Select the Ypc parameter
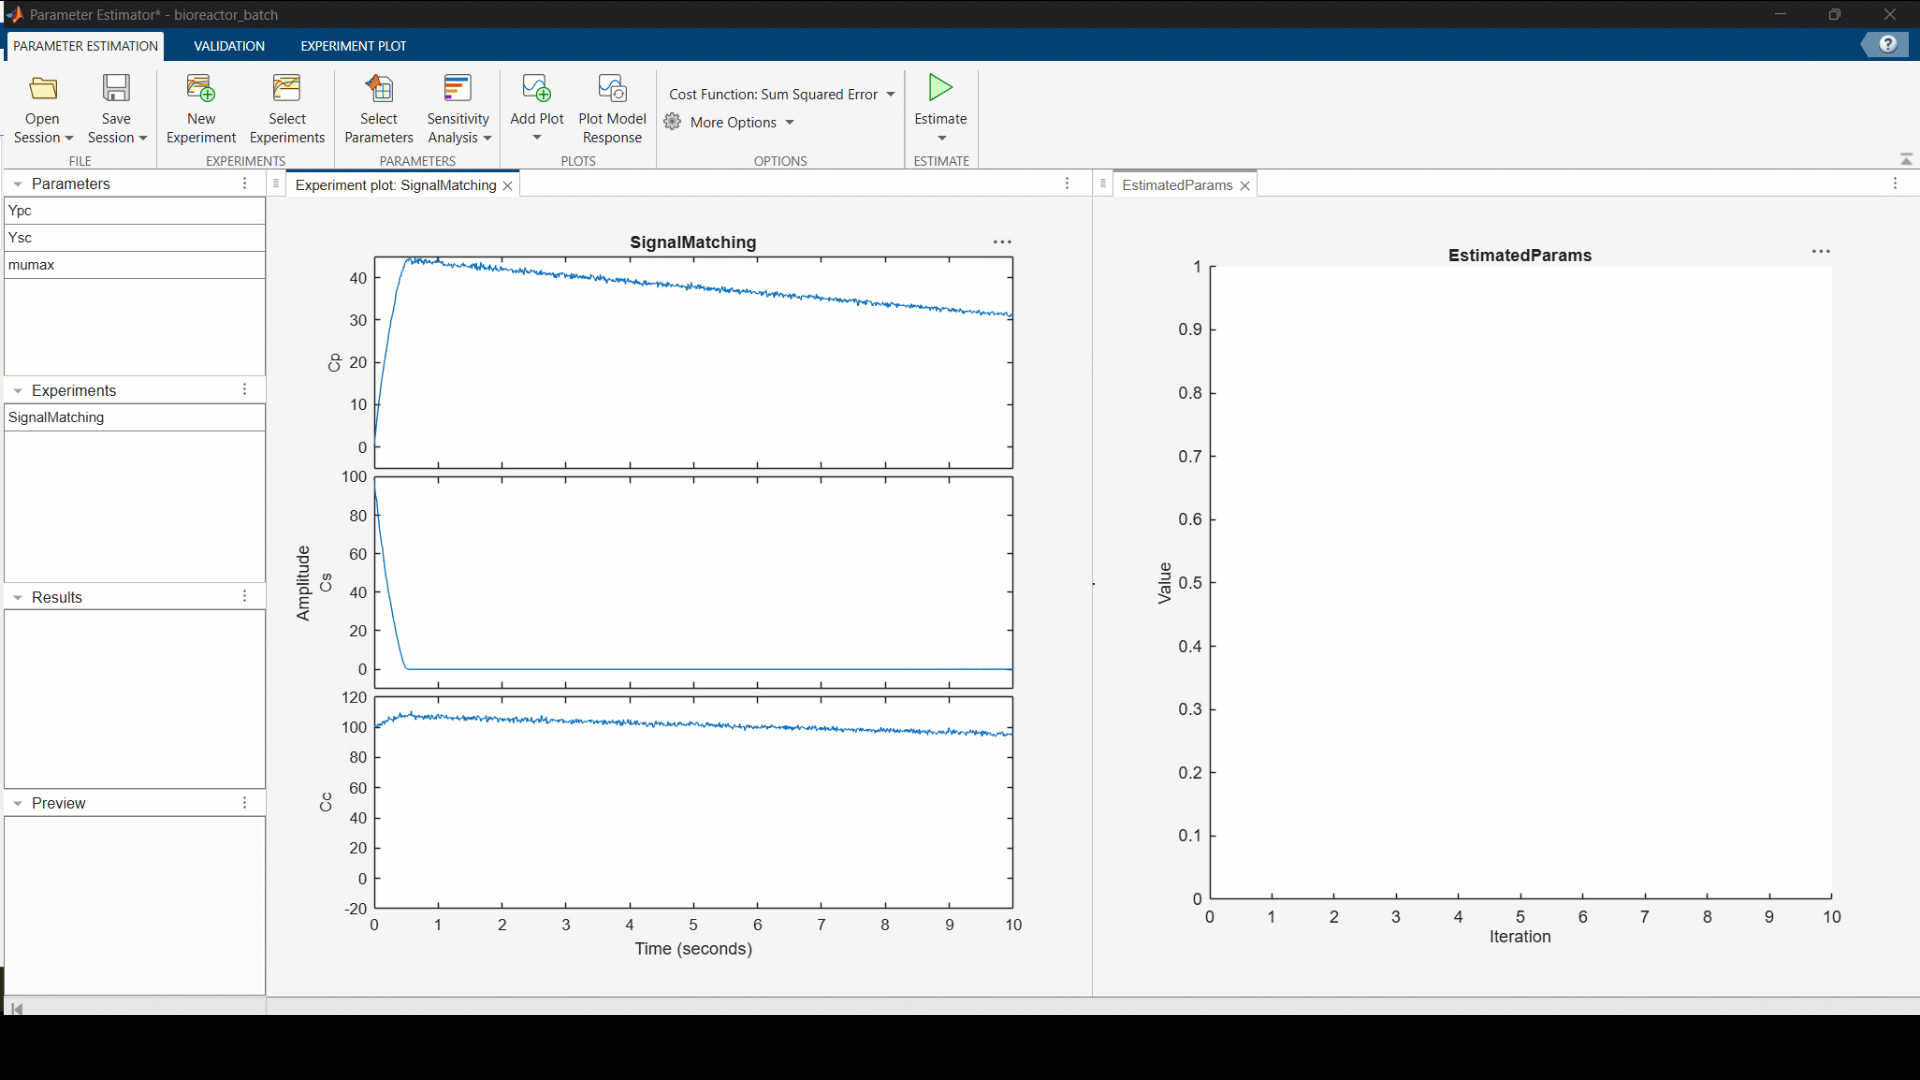1920x1080 pixels. 134,210
